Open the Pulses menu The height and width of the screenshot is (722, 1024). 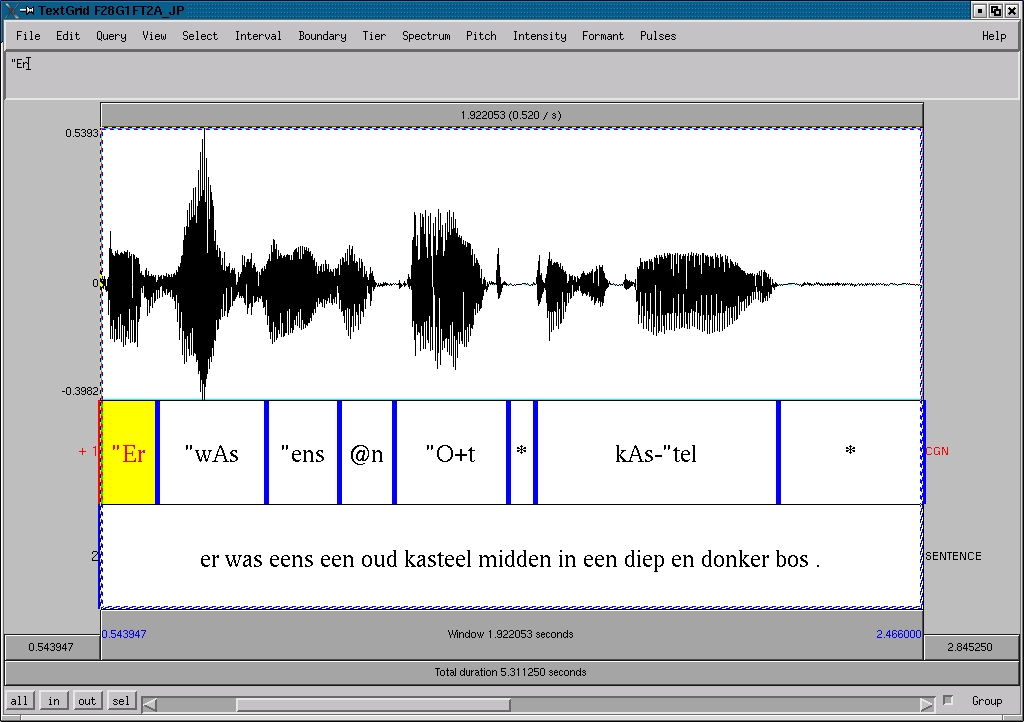tap(658, 36)
